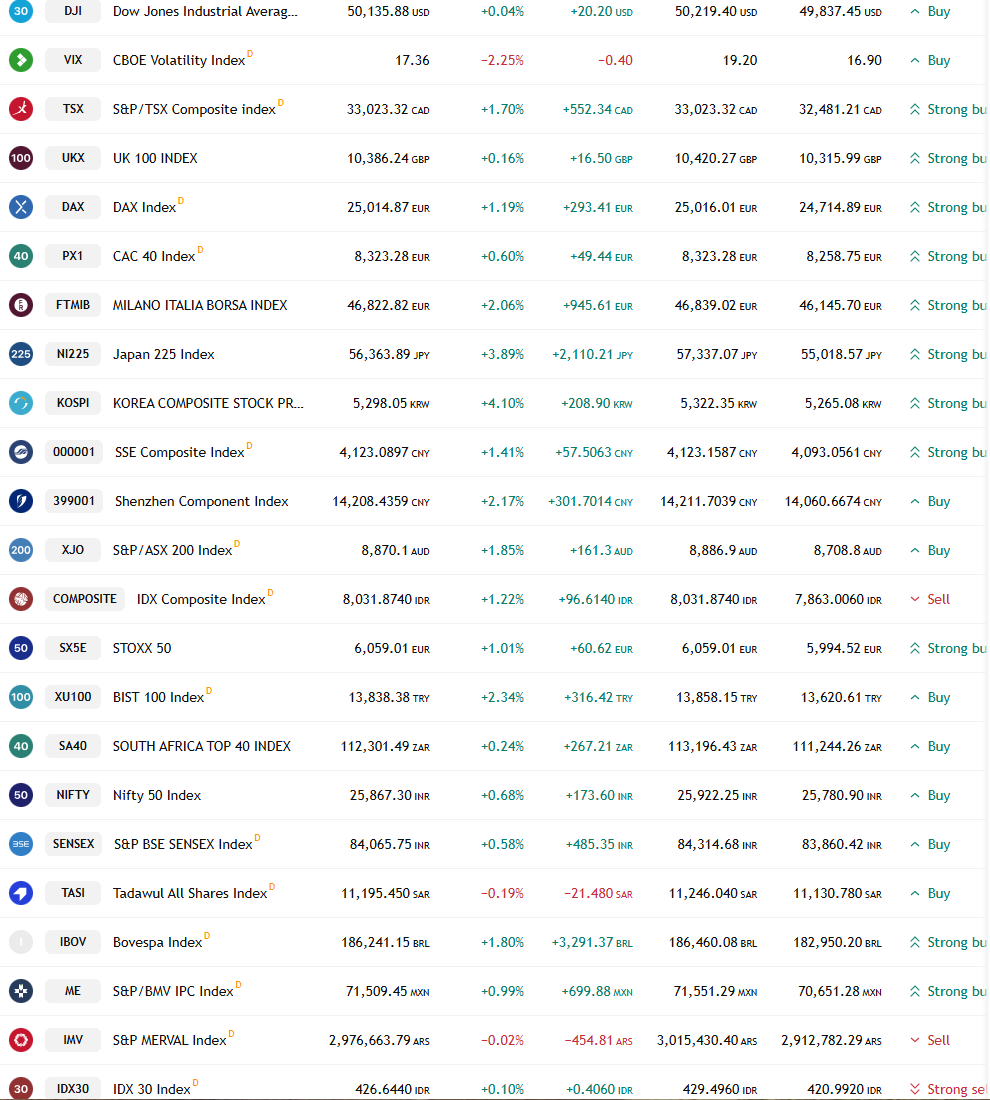
Task: Open Dow Jones Industrial Average link
Action: tap(205, 11)
